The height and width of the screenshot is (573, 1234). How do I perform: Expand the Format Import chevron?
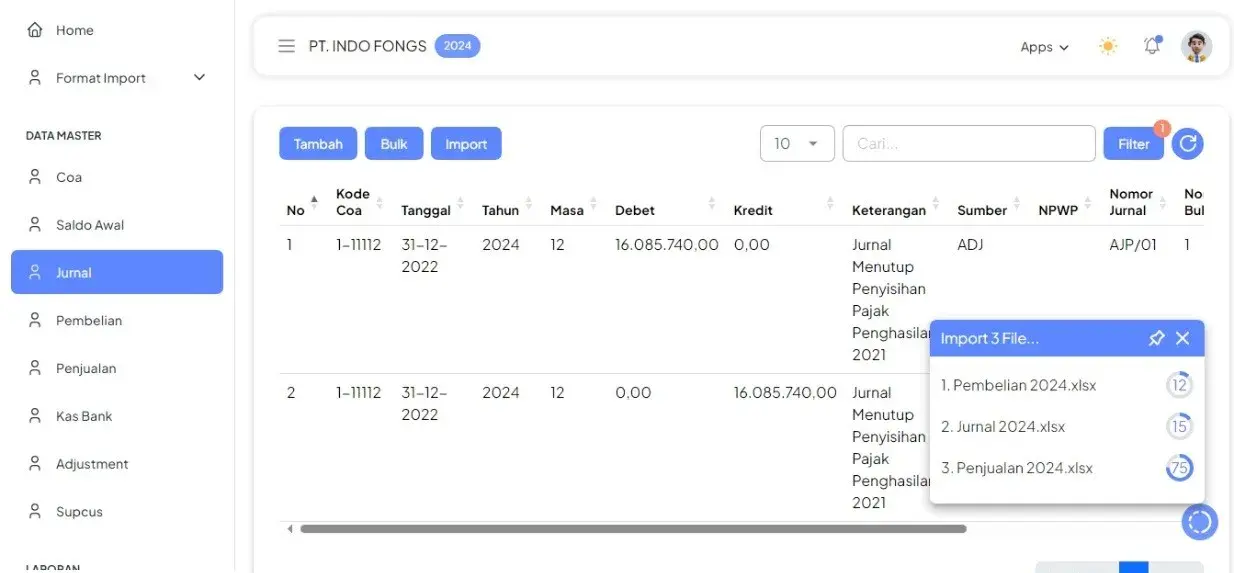pyautogui.click(x=199, y=77)
